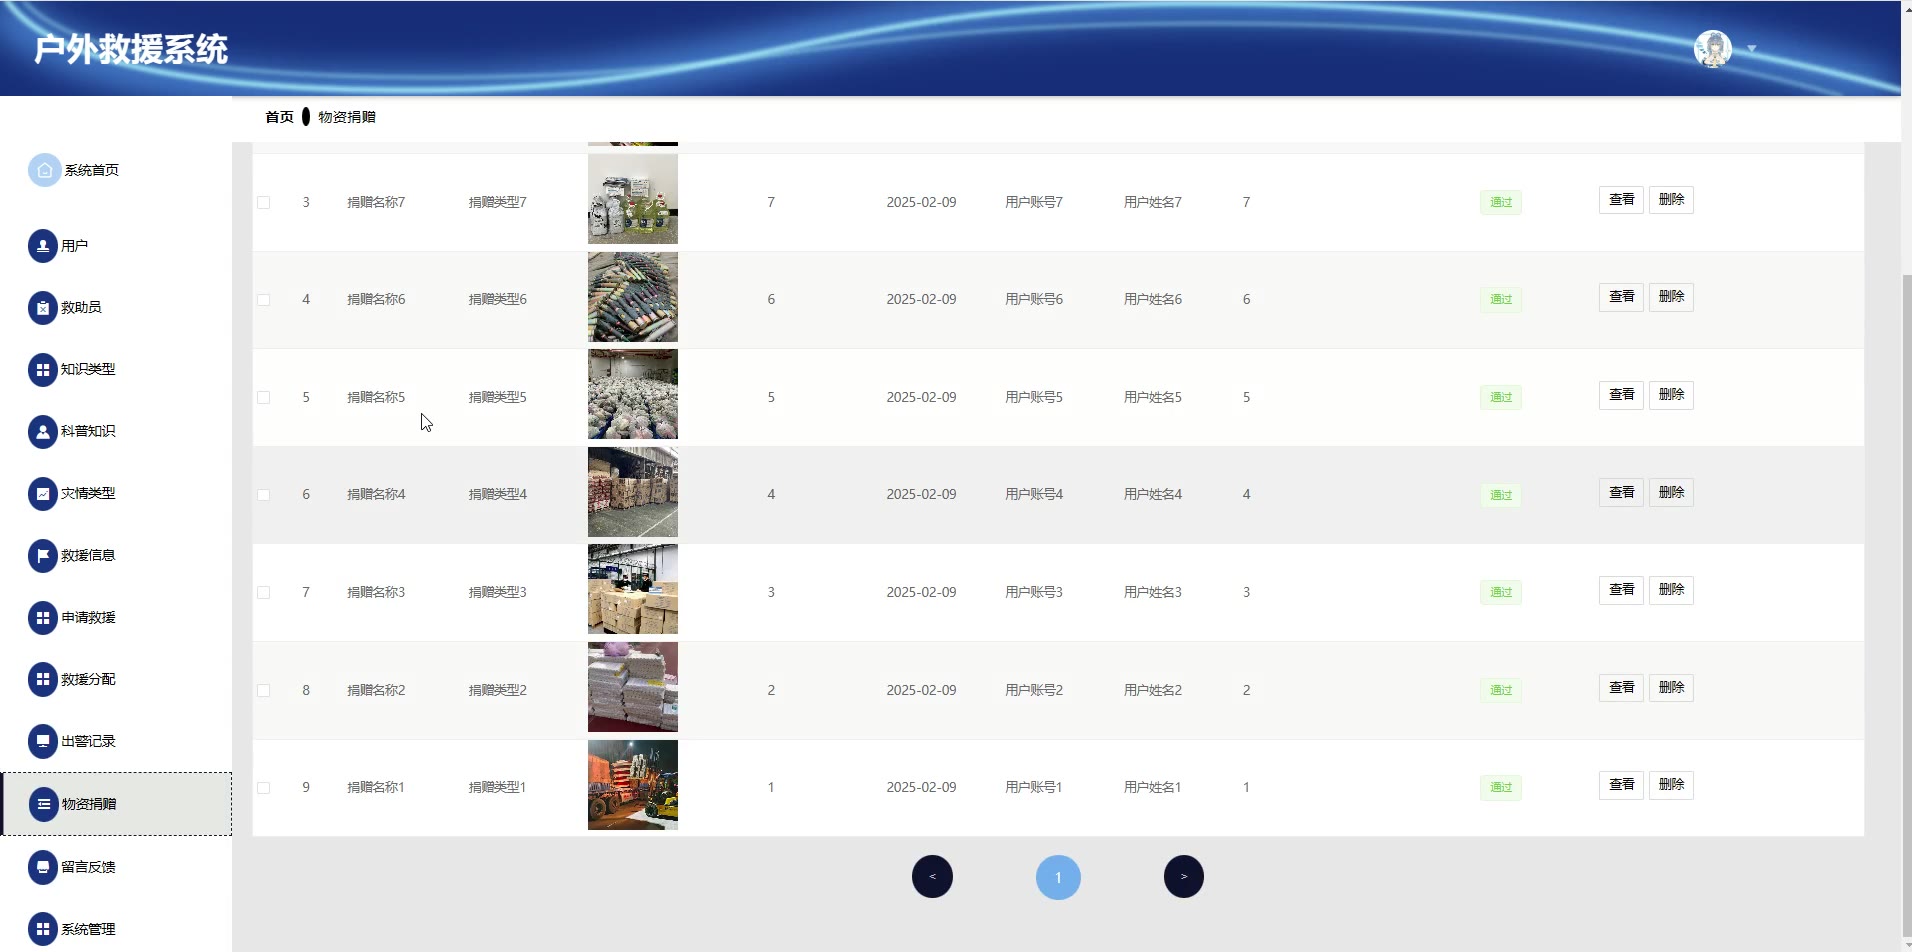Open the 捐赠名称2 image thumbnail
1912x952 pixels.
(x=633, y=687)
